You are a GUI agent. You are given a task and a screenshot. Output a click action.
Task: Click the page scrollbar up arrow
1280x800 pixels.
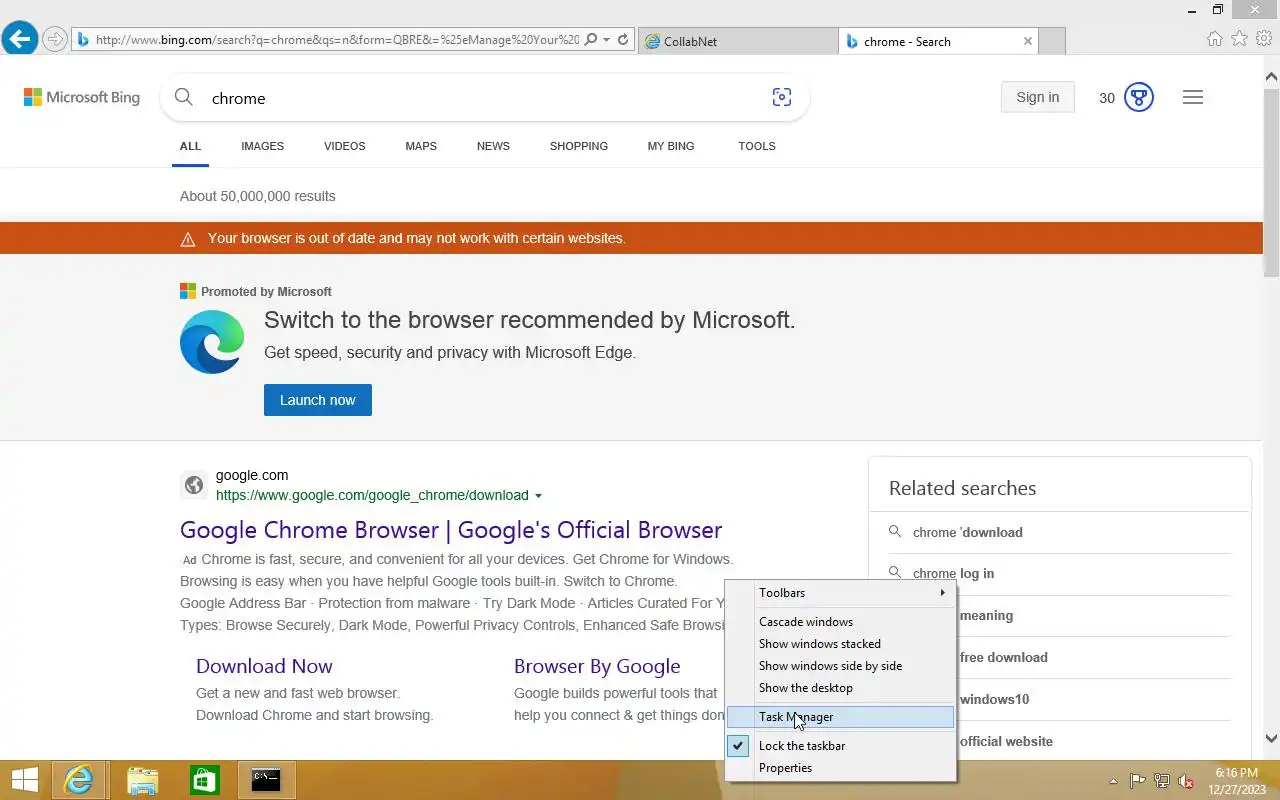coord(1271,76)
